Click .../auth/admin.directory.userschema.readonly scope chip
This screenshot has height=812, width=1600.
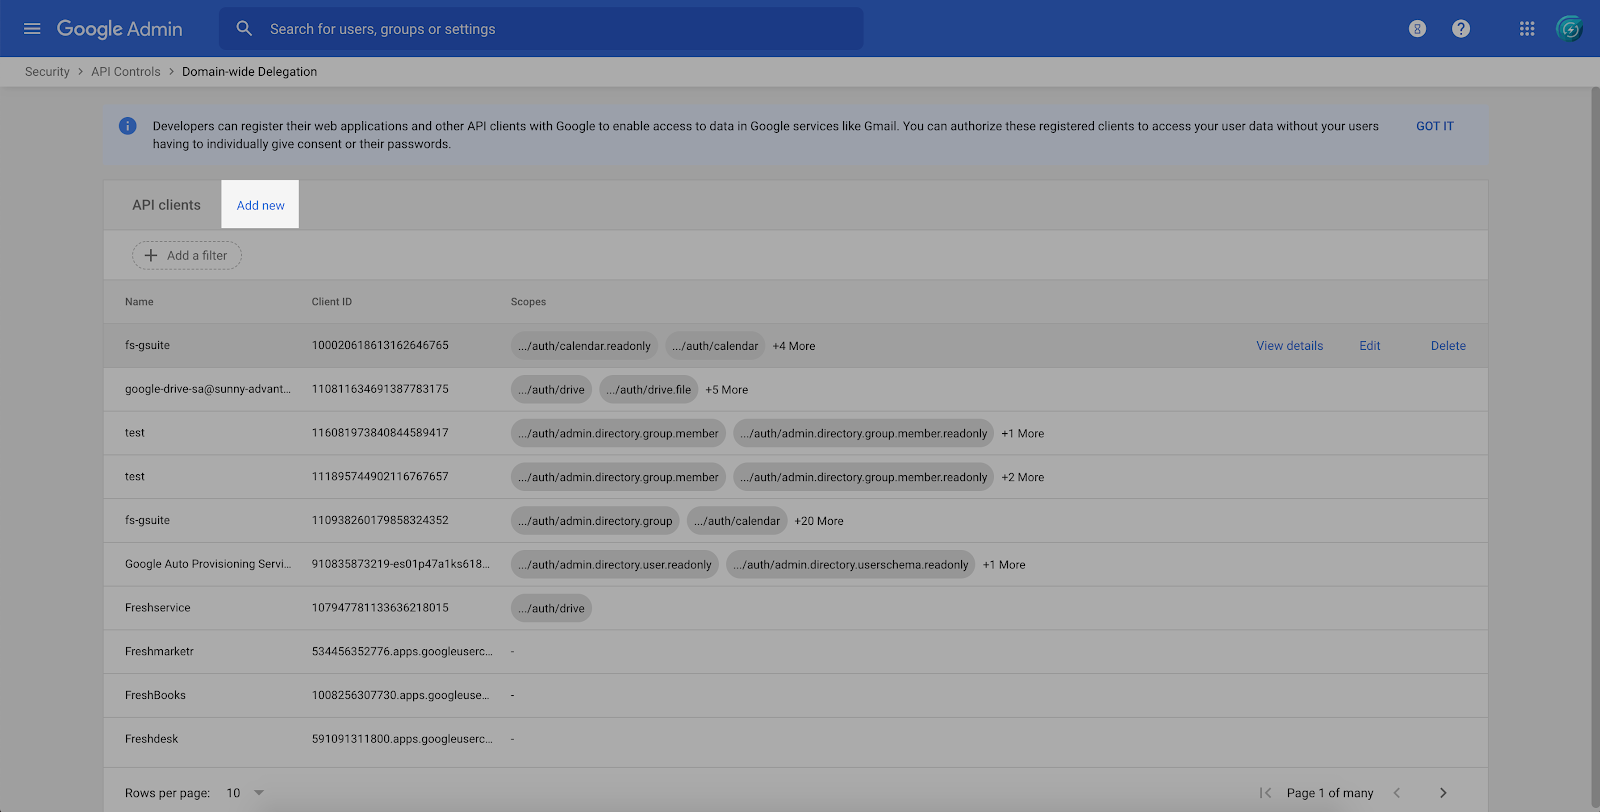[x=850, y=565]
